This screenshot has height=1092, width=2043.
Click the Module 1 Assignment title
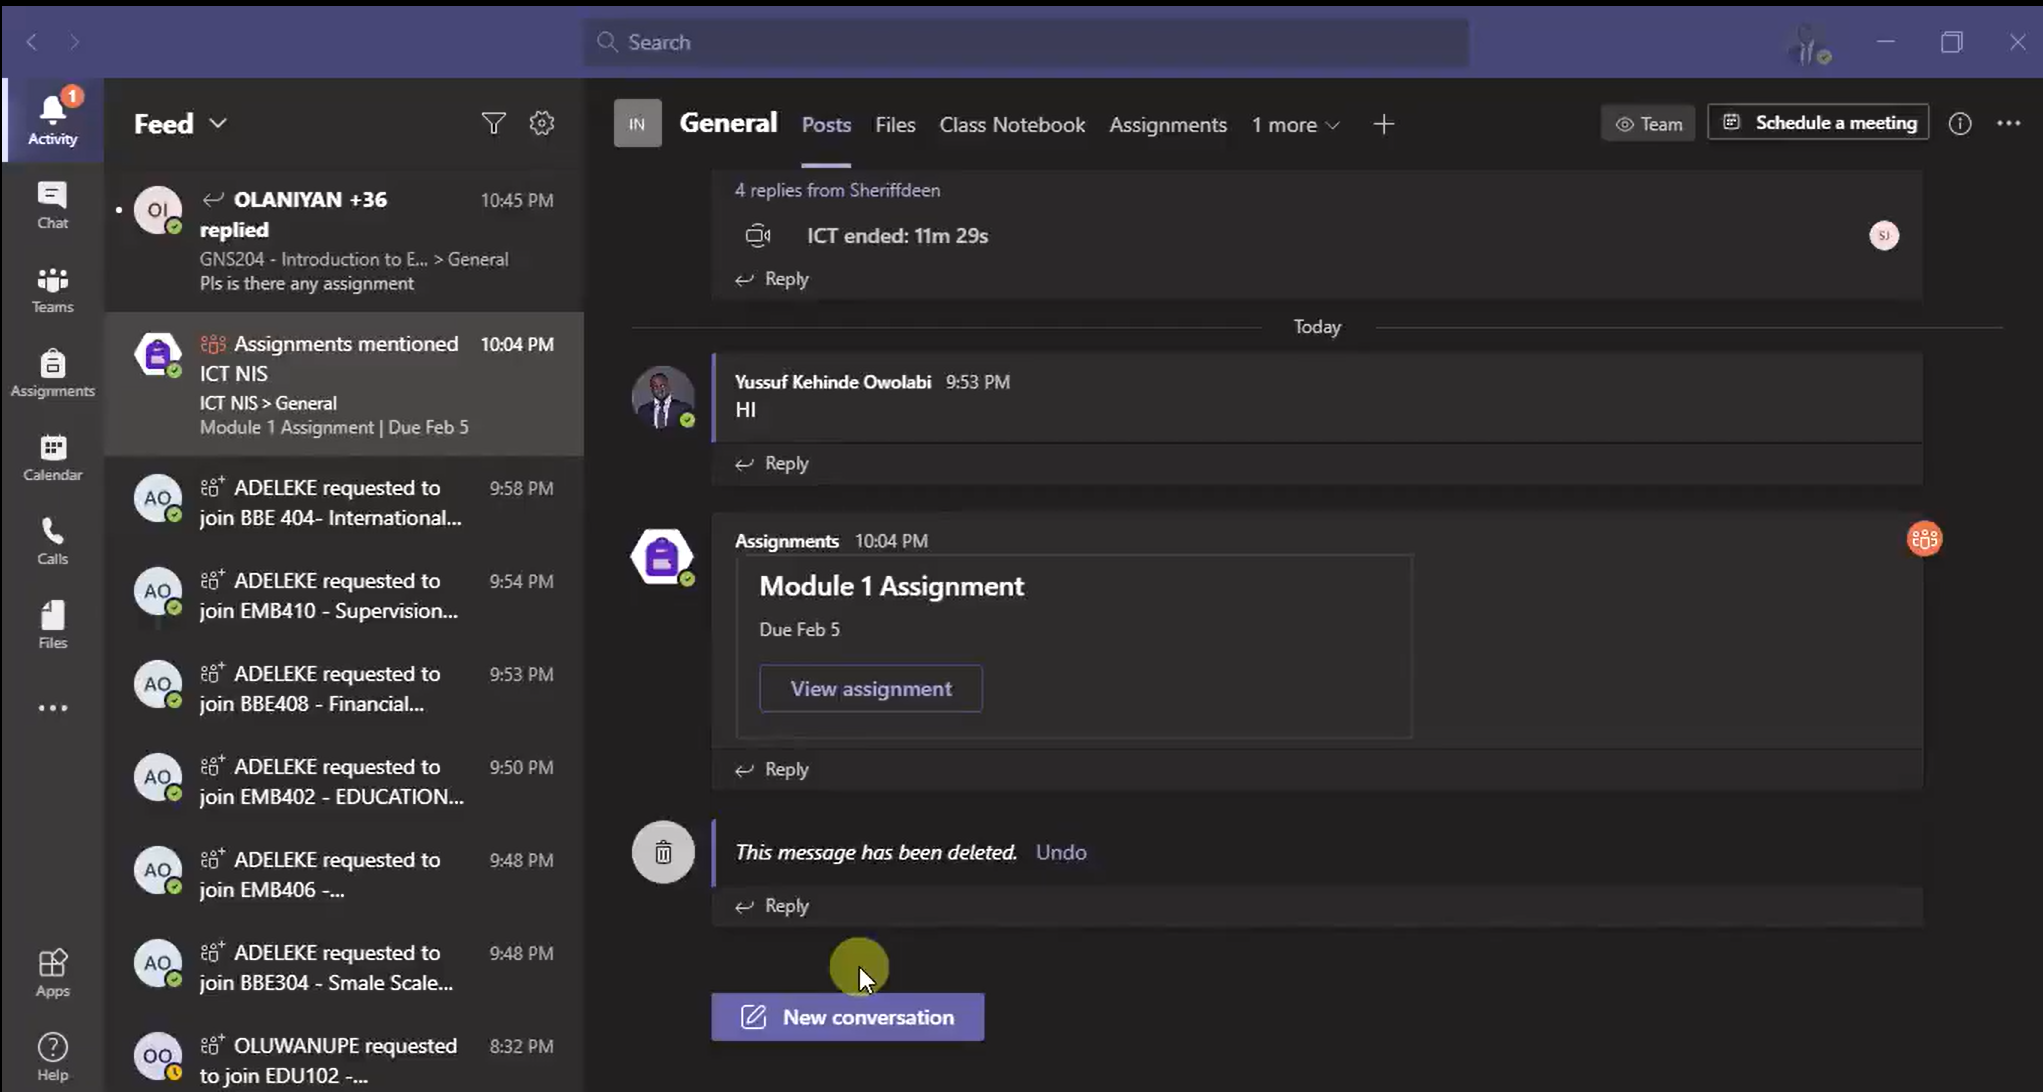pos(891,586)
